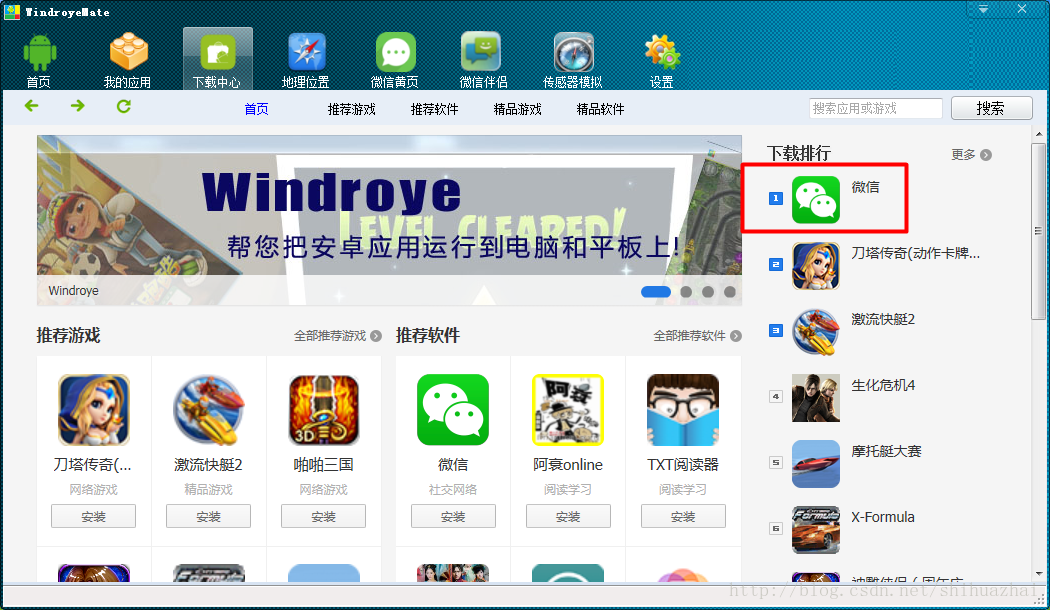Open TXT阅读器 app icon

pyautogui.click(x=683, y=410)
